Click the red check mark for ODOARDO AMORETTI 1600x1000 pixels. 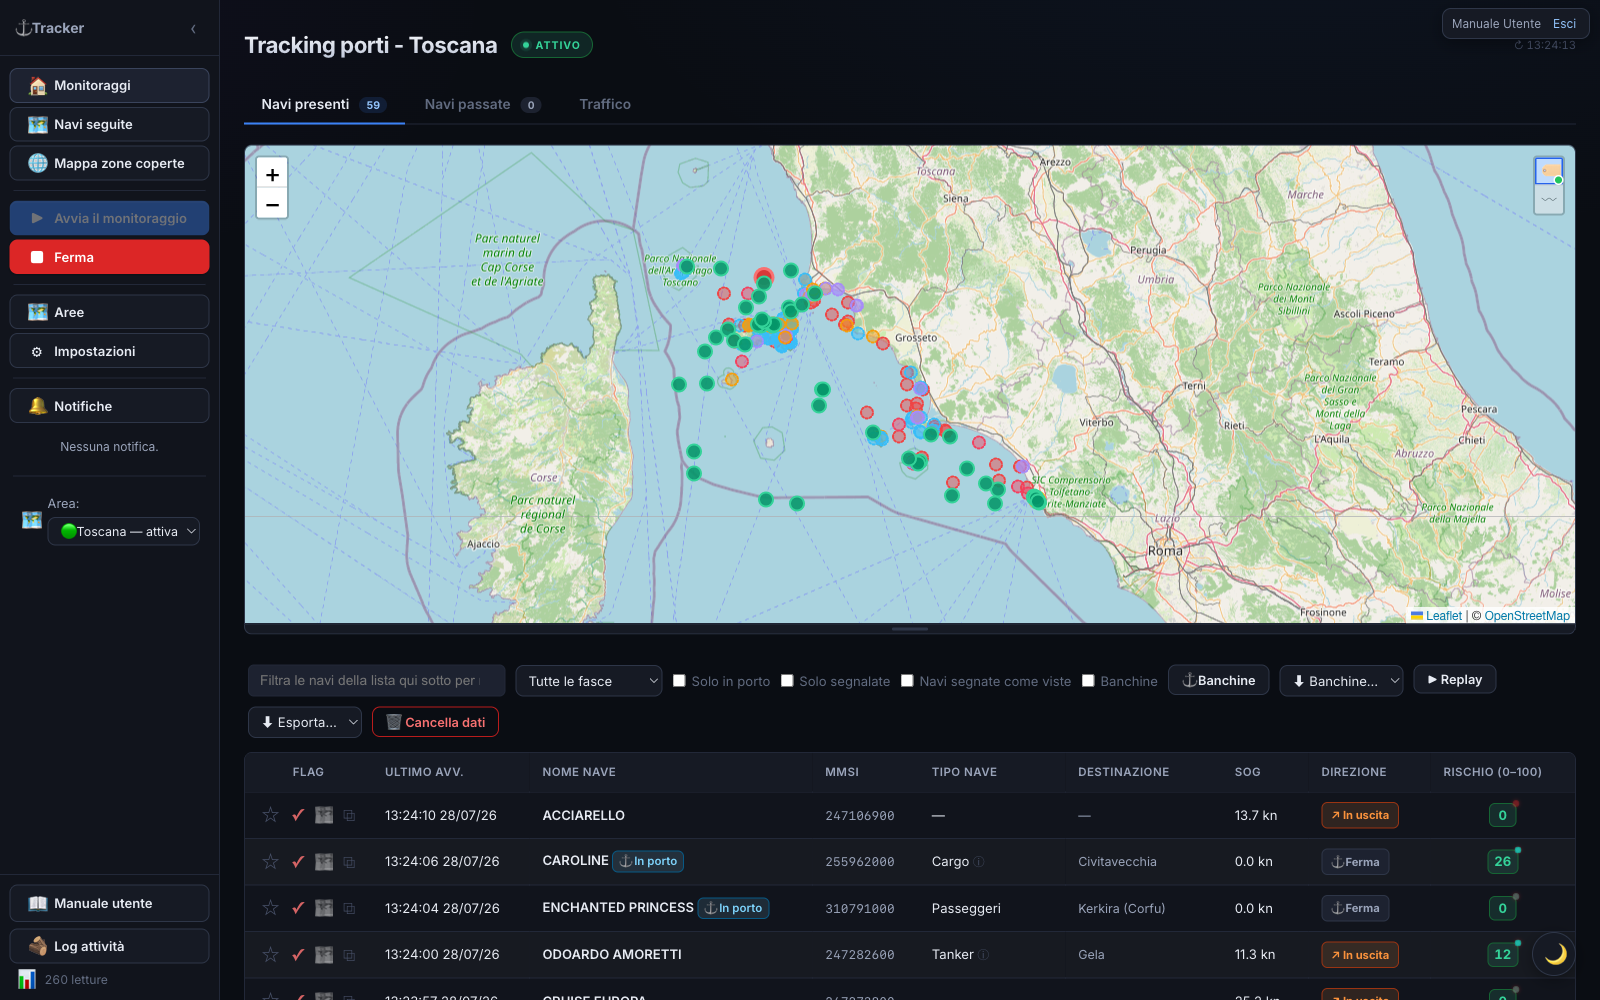pos(298,954)
